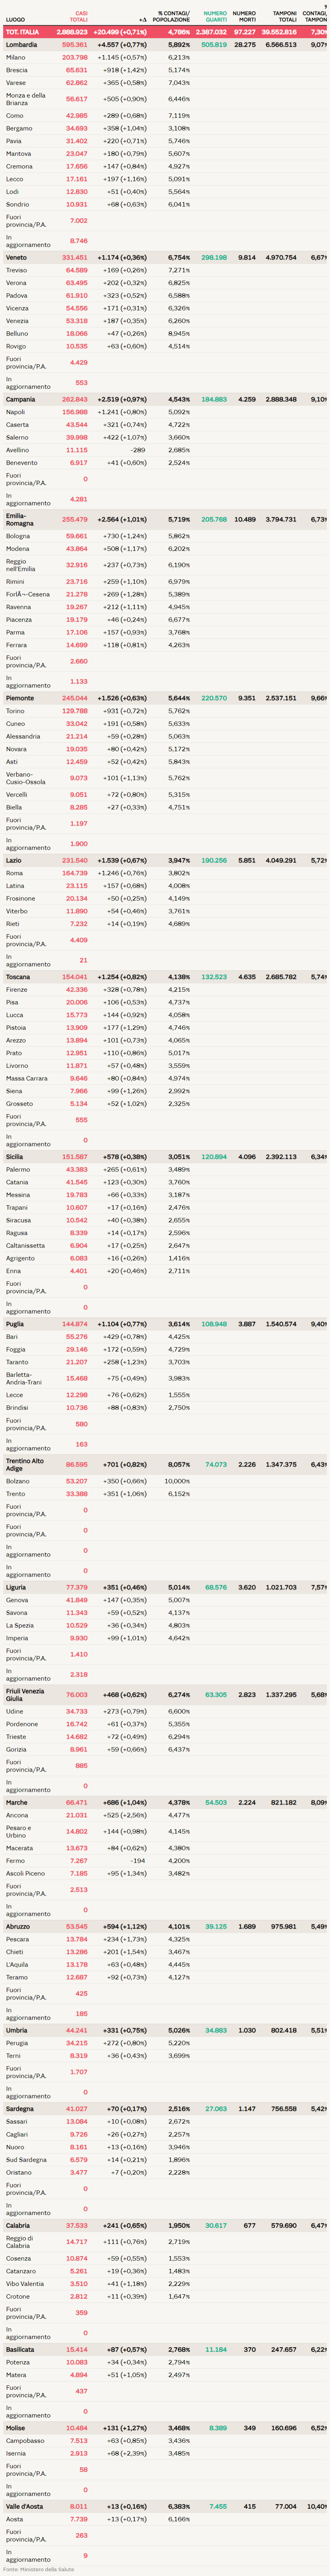This screenshot has height=2576, width=330.
Task: Sort table by Tamponi Totali header
Action: 286,16
